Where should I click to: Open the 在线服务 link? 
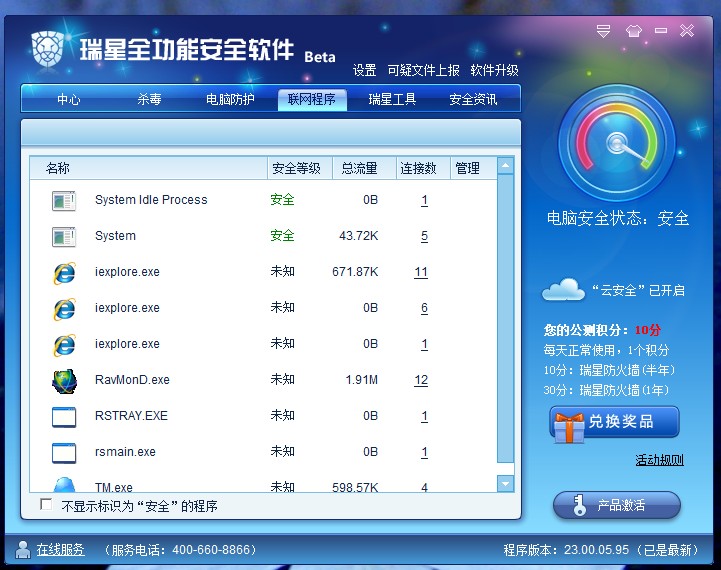[x=61, y=549]
